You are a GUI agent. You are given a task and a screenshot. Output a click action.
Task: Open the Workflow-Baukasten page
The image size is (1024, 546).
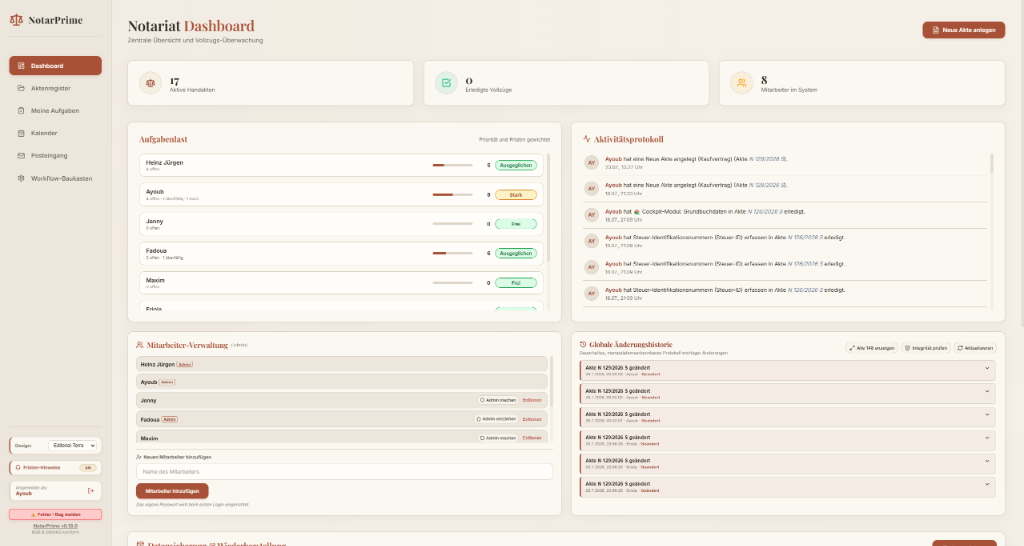pos(56,178)
